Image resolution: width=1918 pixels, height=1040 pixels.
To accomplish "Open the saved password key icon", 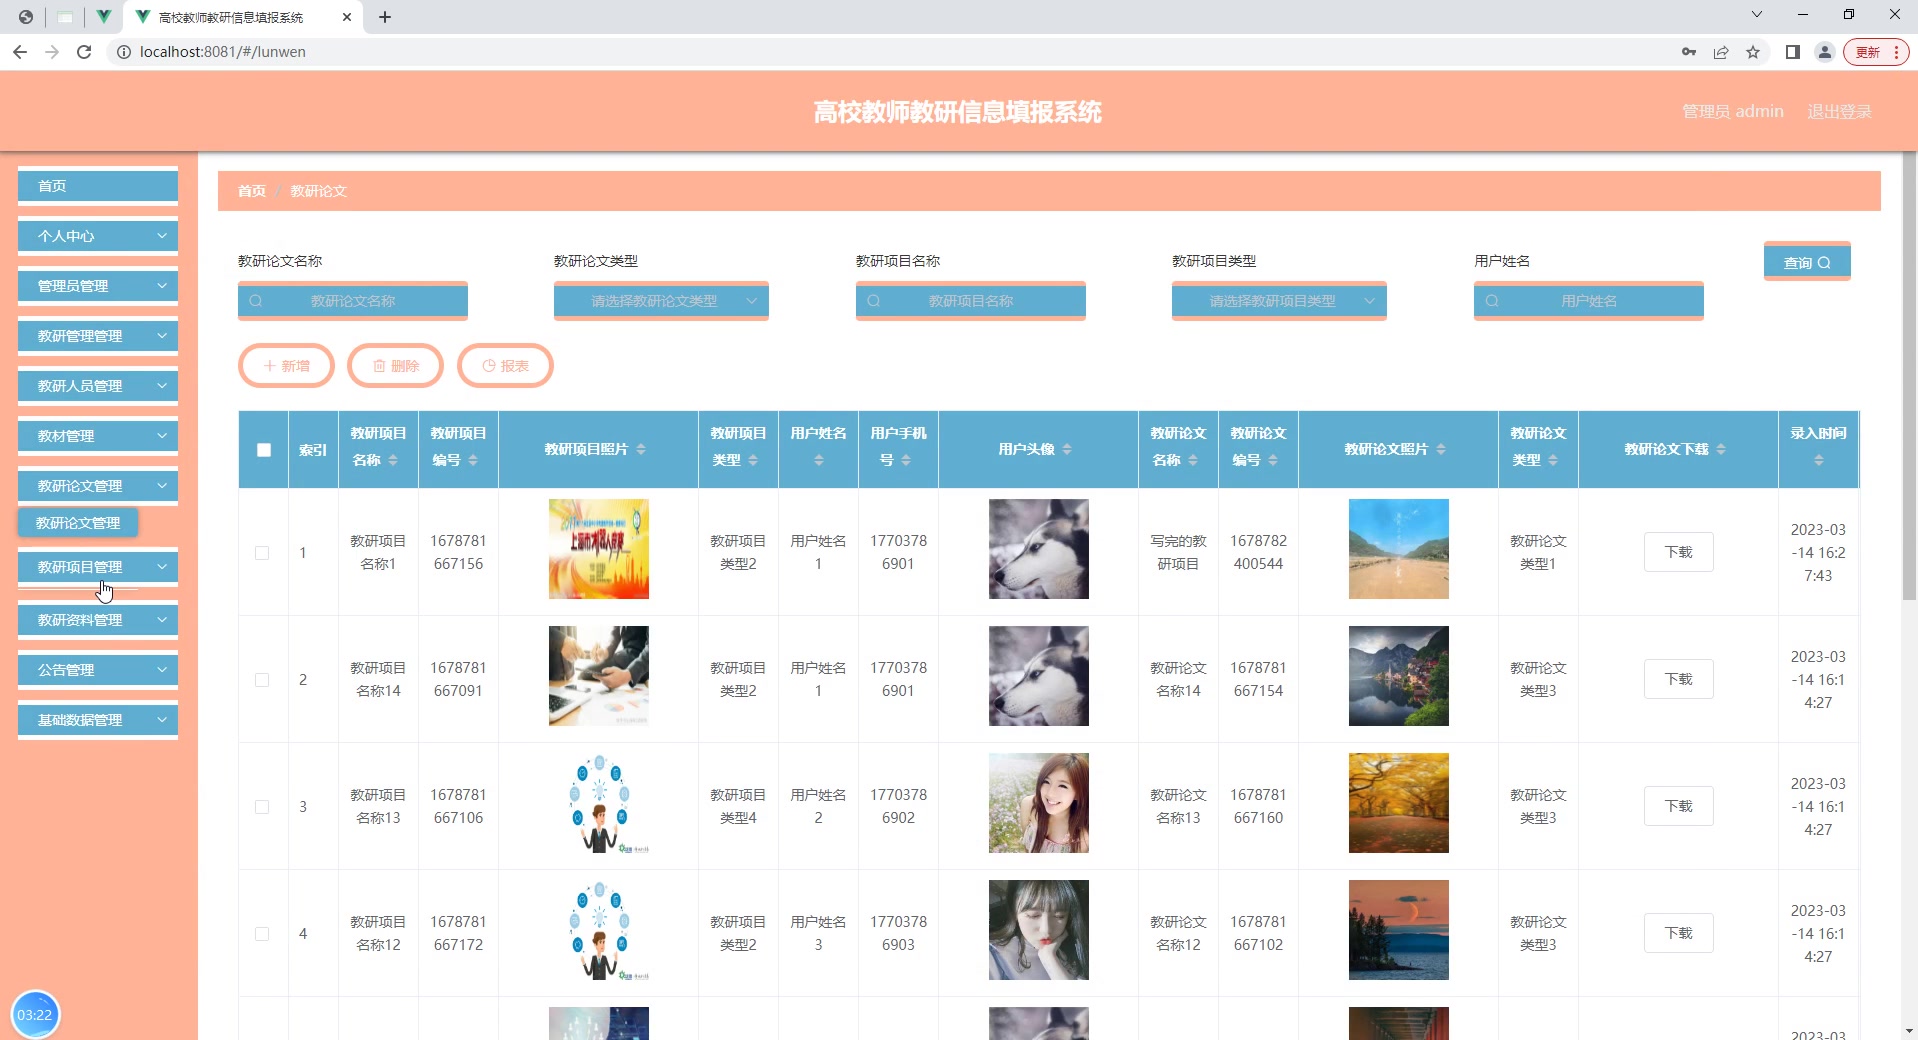I will (x=1689, y=52).
